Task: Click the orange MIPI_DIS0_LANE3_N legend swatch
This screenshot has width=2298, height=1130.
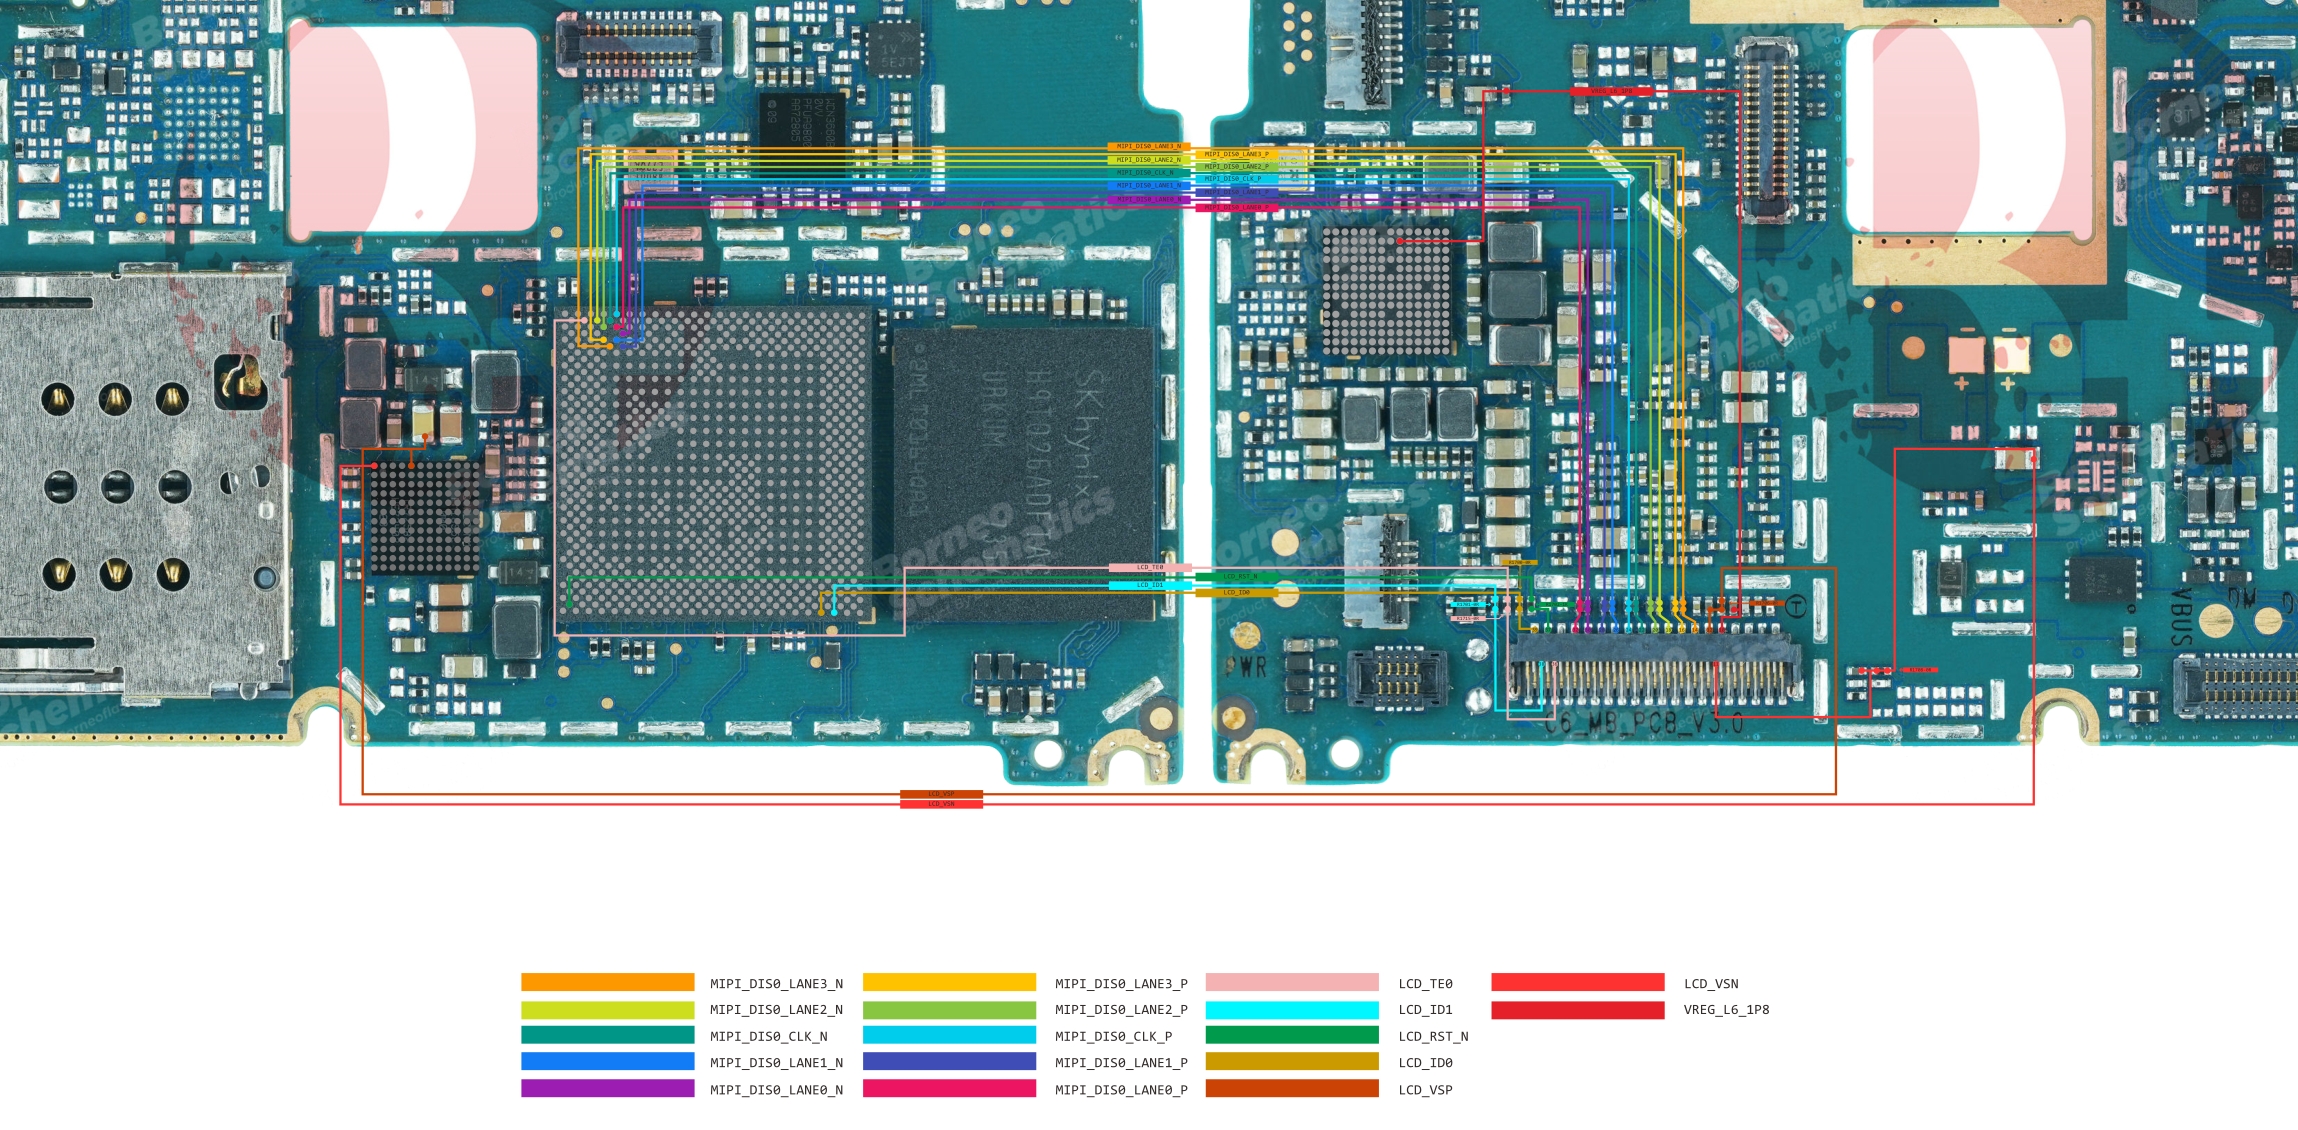Action: (607, 982)
